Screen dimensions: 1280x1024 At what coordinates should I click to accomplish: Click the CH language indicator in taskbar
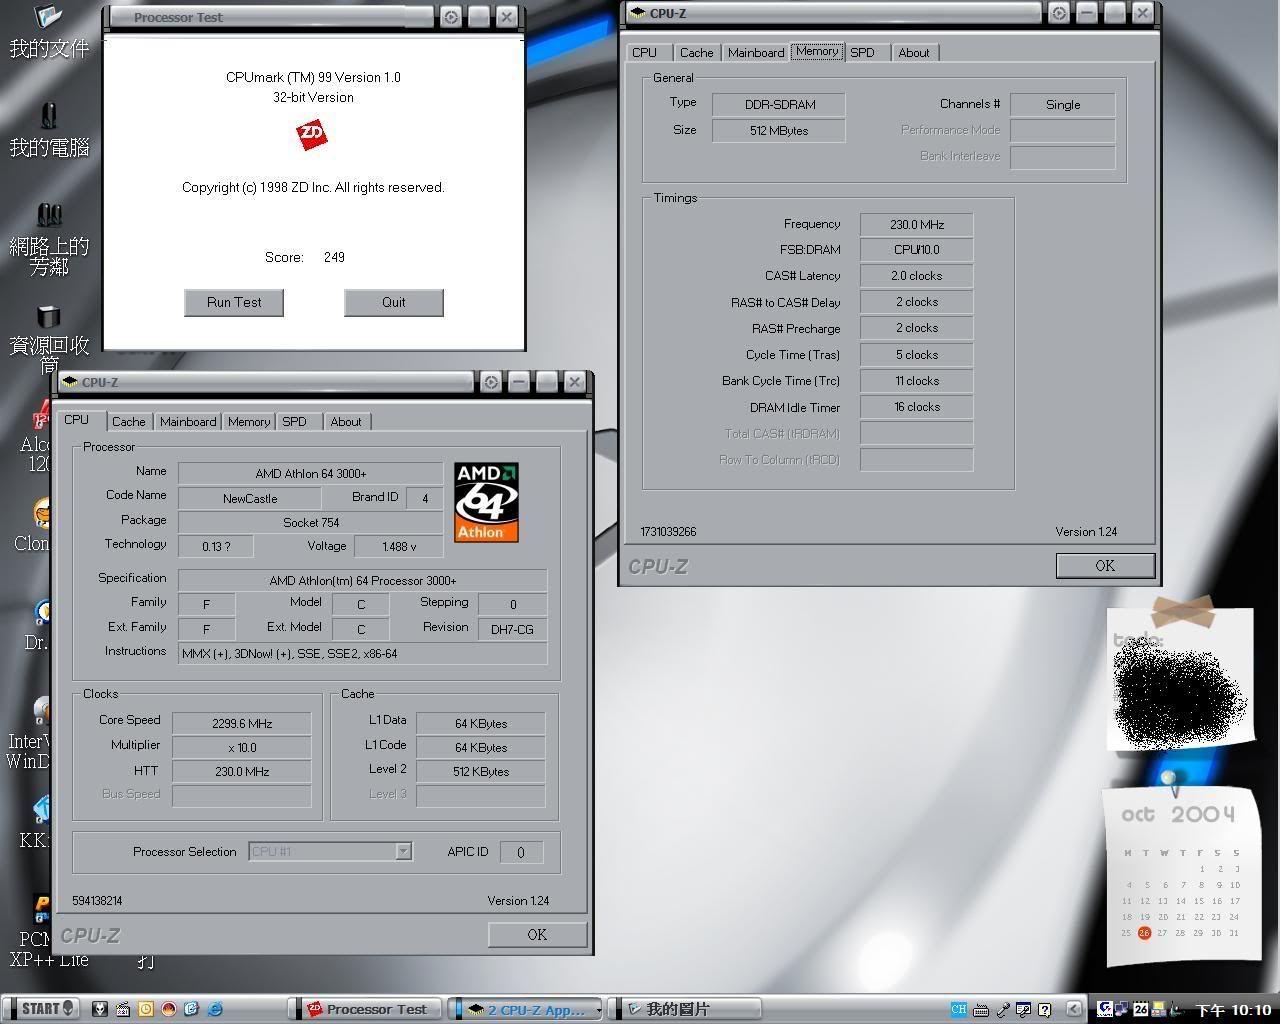pos(958,1009)
